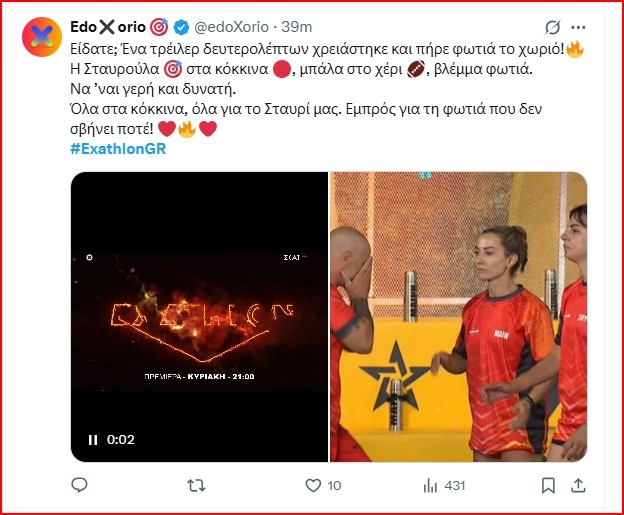This screenshot has height=515, width=624.
Task: Like the tweet with the heart icon
Action: [313, 486]
